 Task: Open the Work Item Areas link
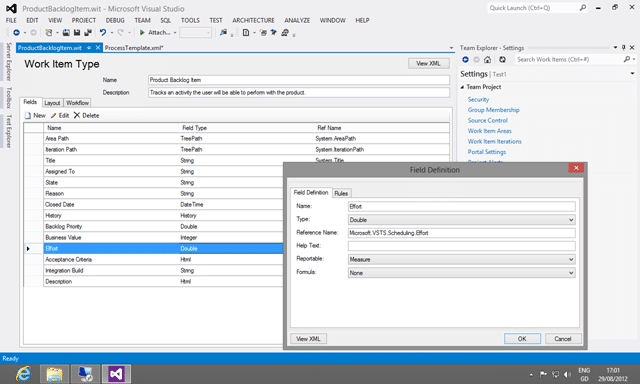489,131
